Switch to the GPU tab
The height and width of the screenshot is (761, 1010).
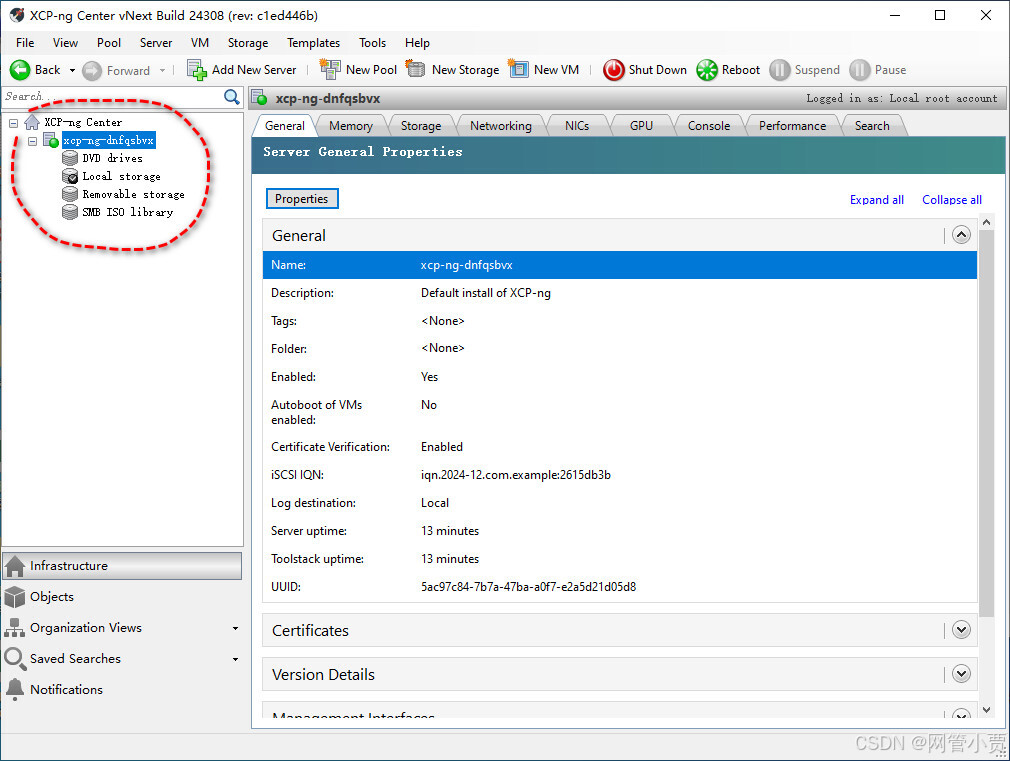click(642, 126)
